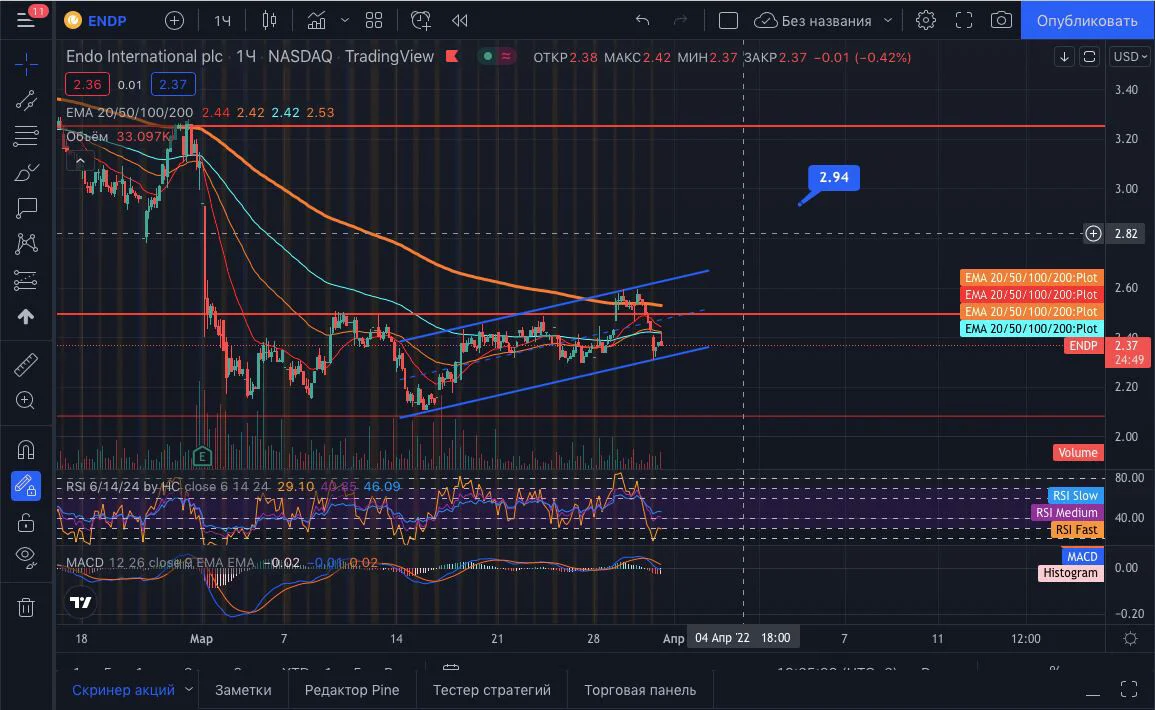This screenshot has width=1155, height=710.
Task: Remove drawings with the trash icon
Action: pos(26,608)
